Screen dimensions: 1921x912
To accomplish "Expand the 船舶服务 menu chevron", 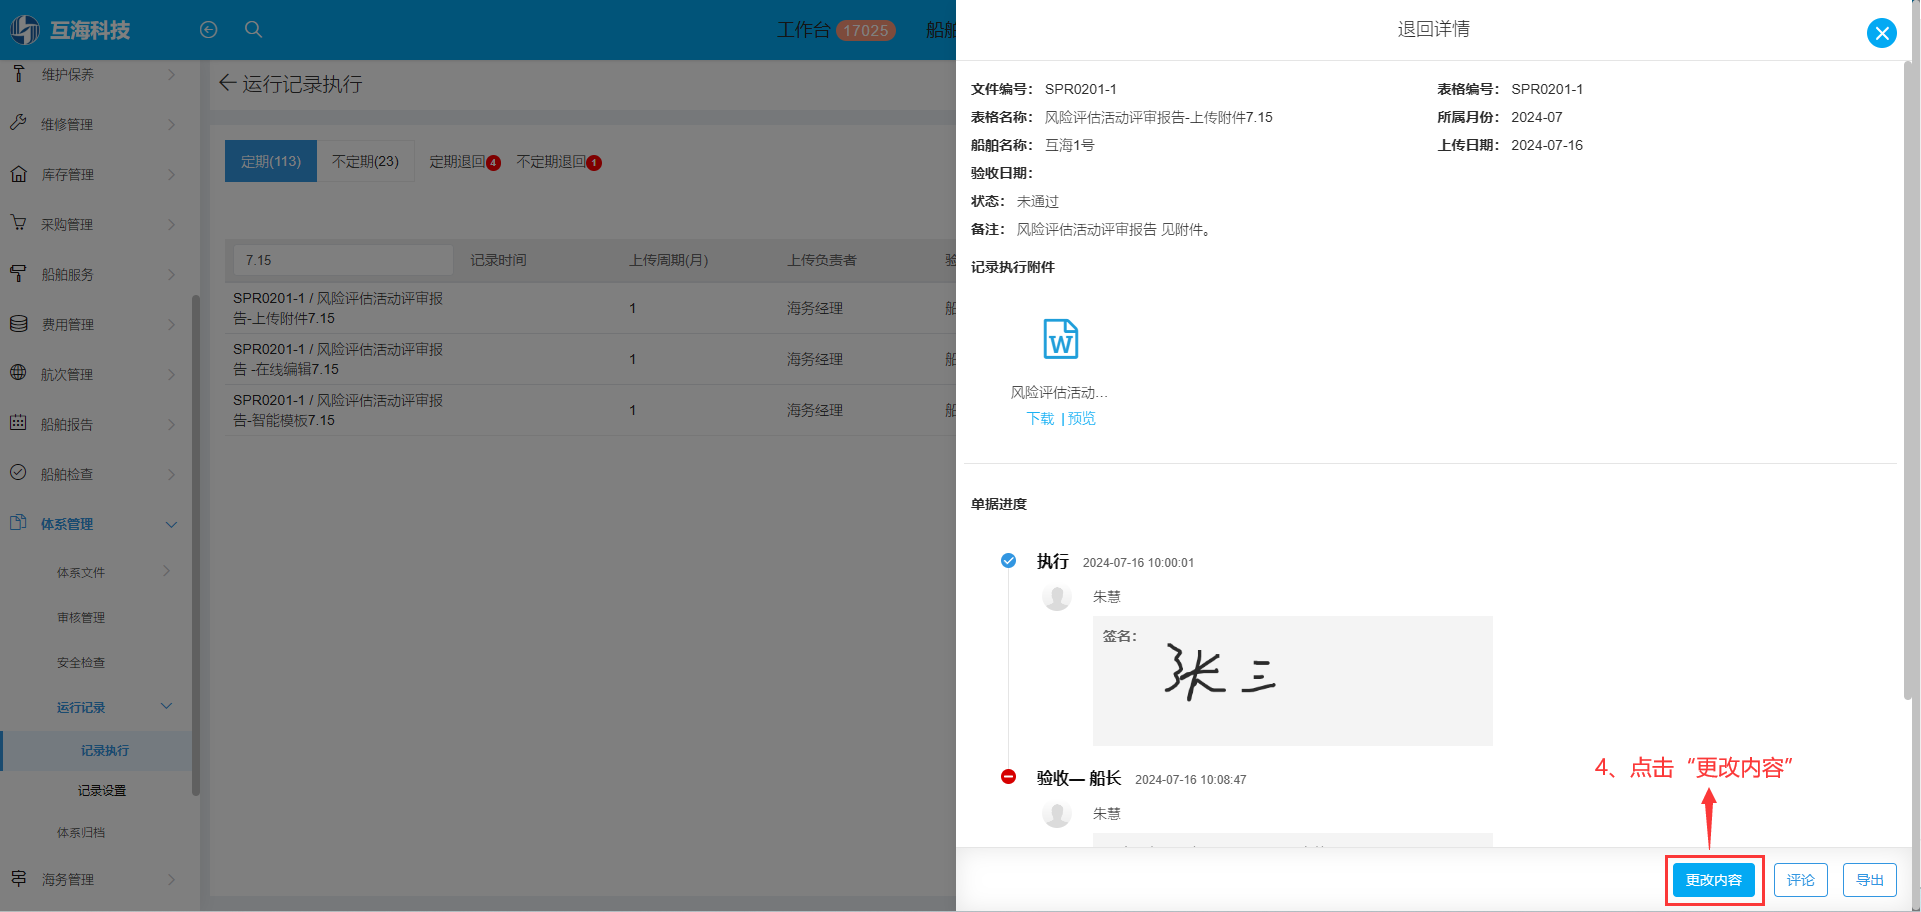I will 171,275.
